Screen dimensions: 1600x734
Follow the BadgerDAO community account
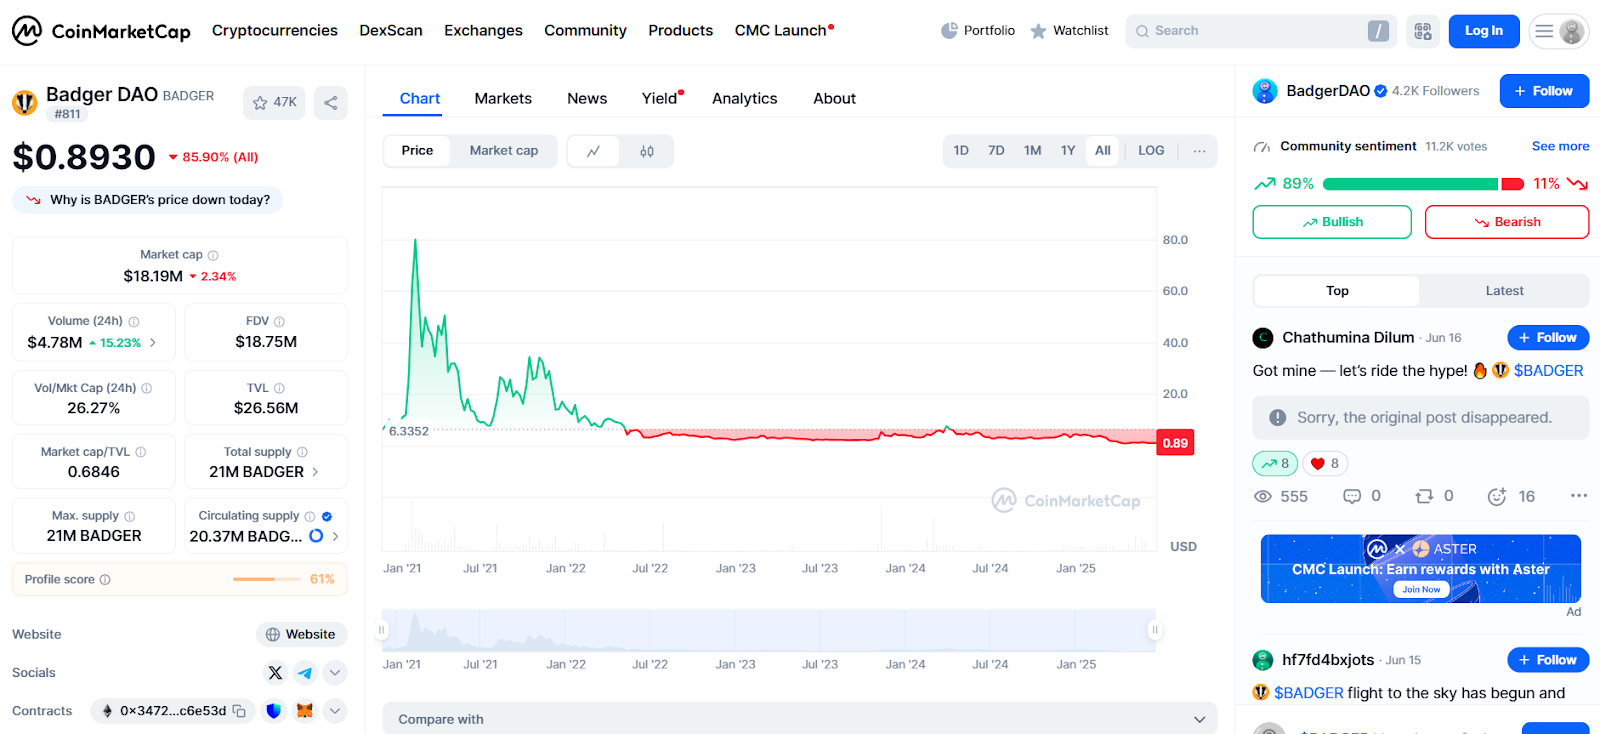(x=1544, y=91)
